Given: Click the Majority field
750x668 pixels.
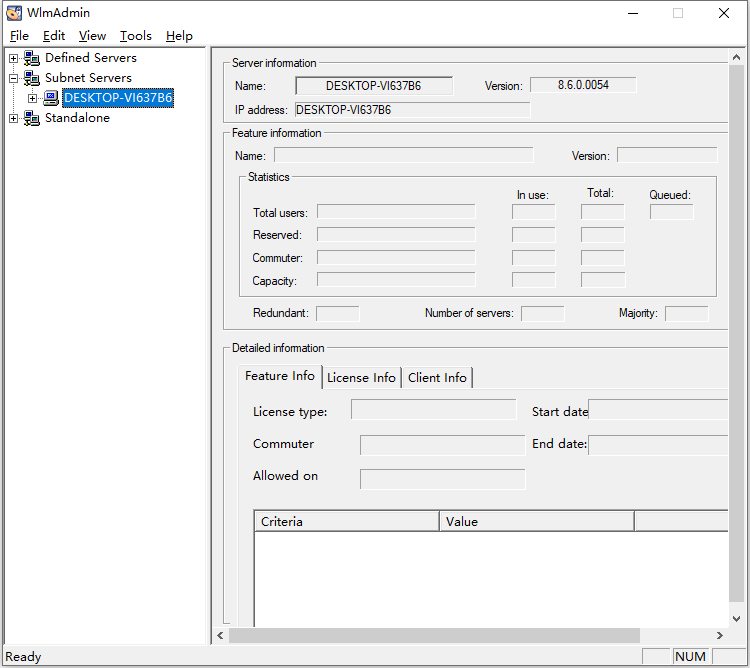Looking at the screenshot, I should point(687,314).
